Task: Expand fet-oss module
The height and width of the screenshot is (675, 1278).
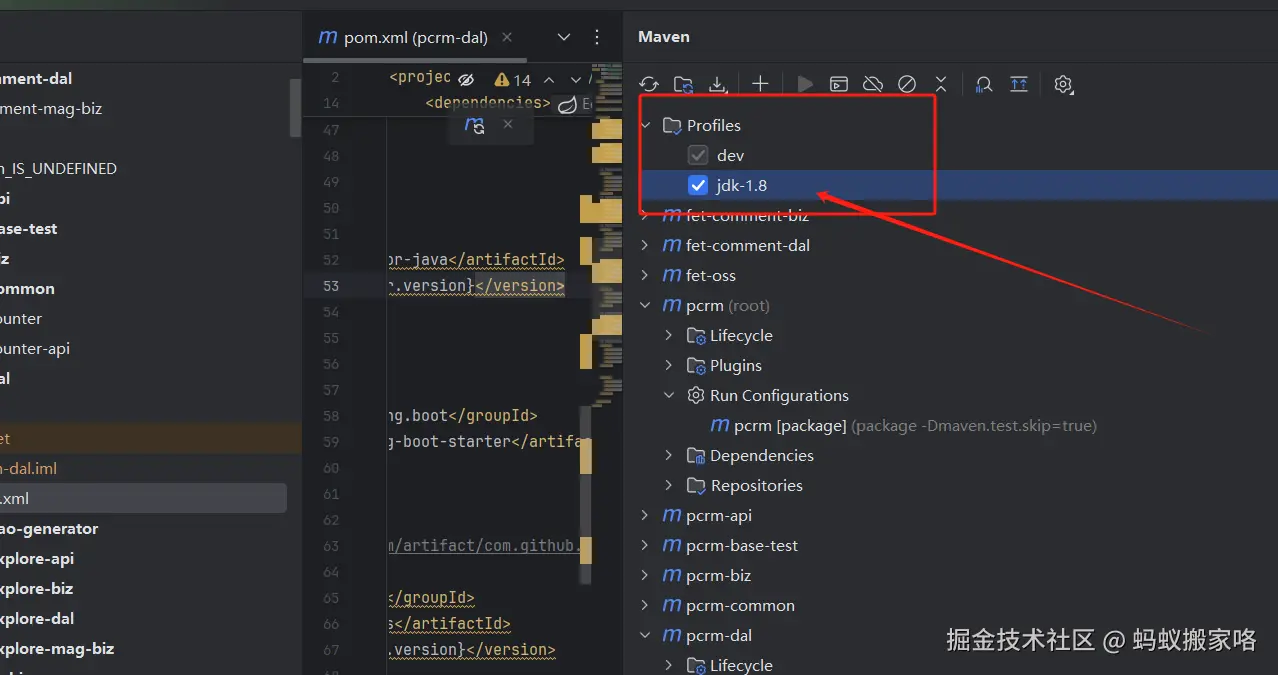Action: (646, 275)
